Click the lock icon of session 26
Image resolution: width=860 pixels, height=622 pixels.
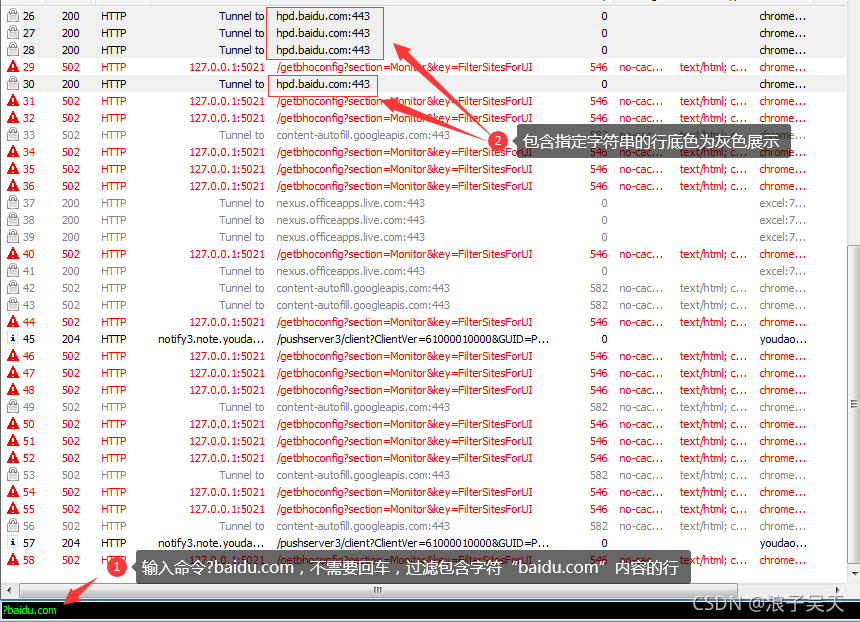[x=13, y=15]
